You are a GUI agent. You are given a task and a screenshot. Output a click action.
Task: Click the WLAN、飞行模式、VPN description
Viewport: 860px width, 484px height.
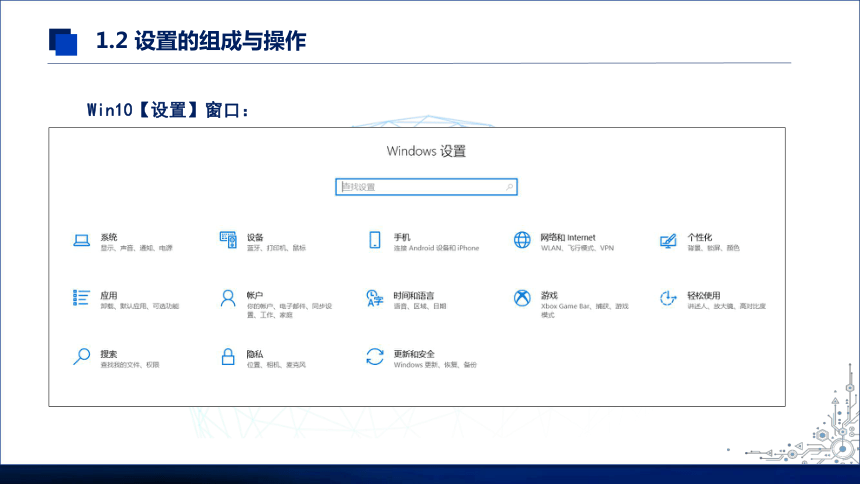pos(578,248)
